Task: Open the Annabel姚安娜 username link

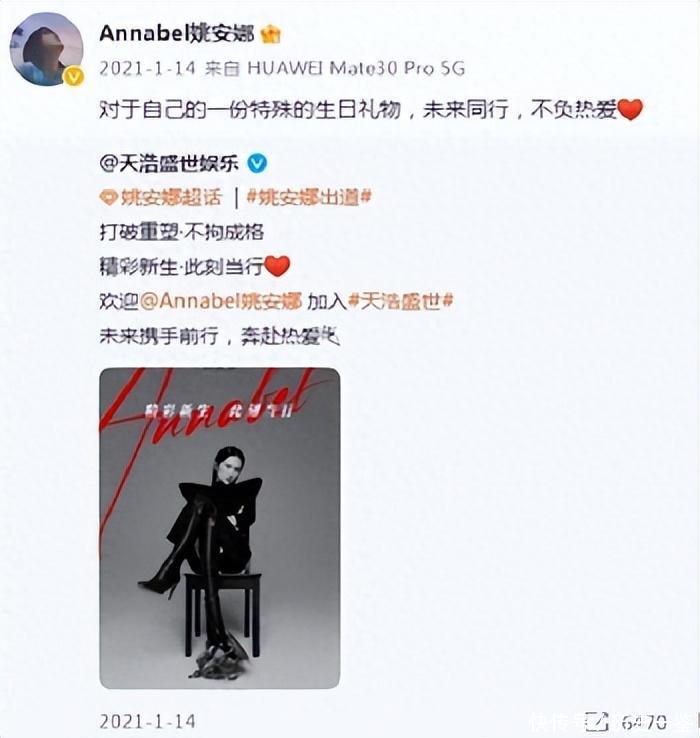Action: tap(177, 34)
